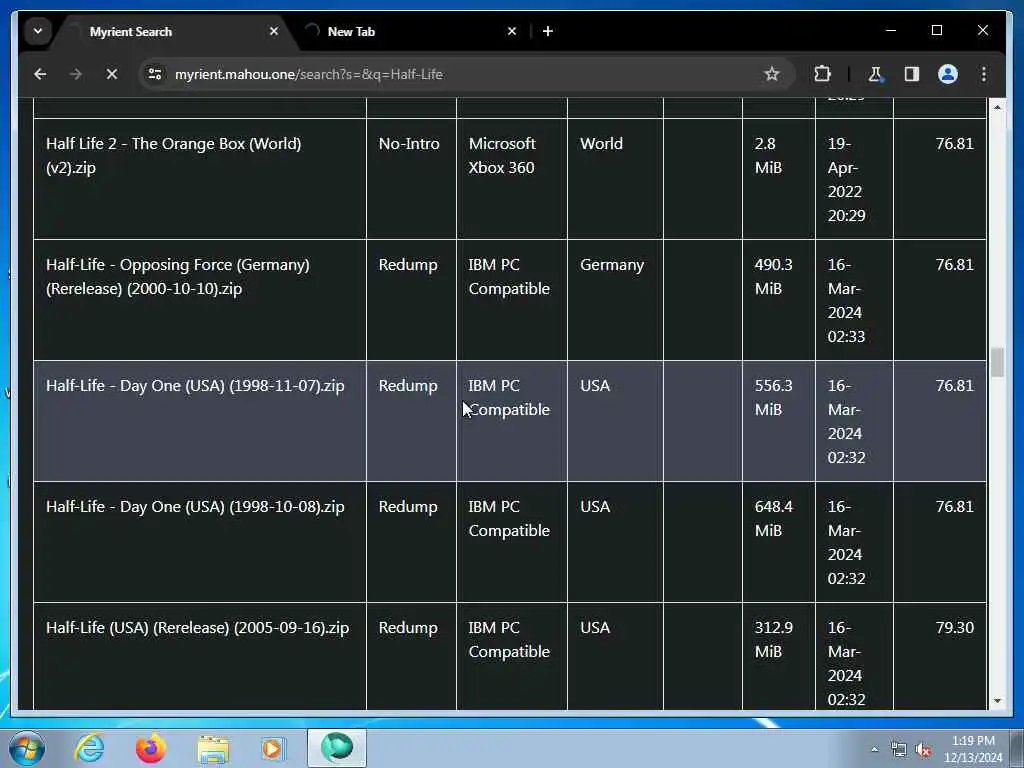The width and height of the screenshot is (1024, 768).
Task: Open Windows Start menu orb
Action: 26,748
